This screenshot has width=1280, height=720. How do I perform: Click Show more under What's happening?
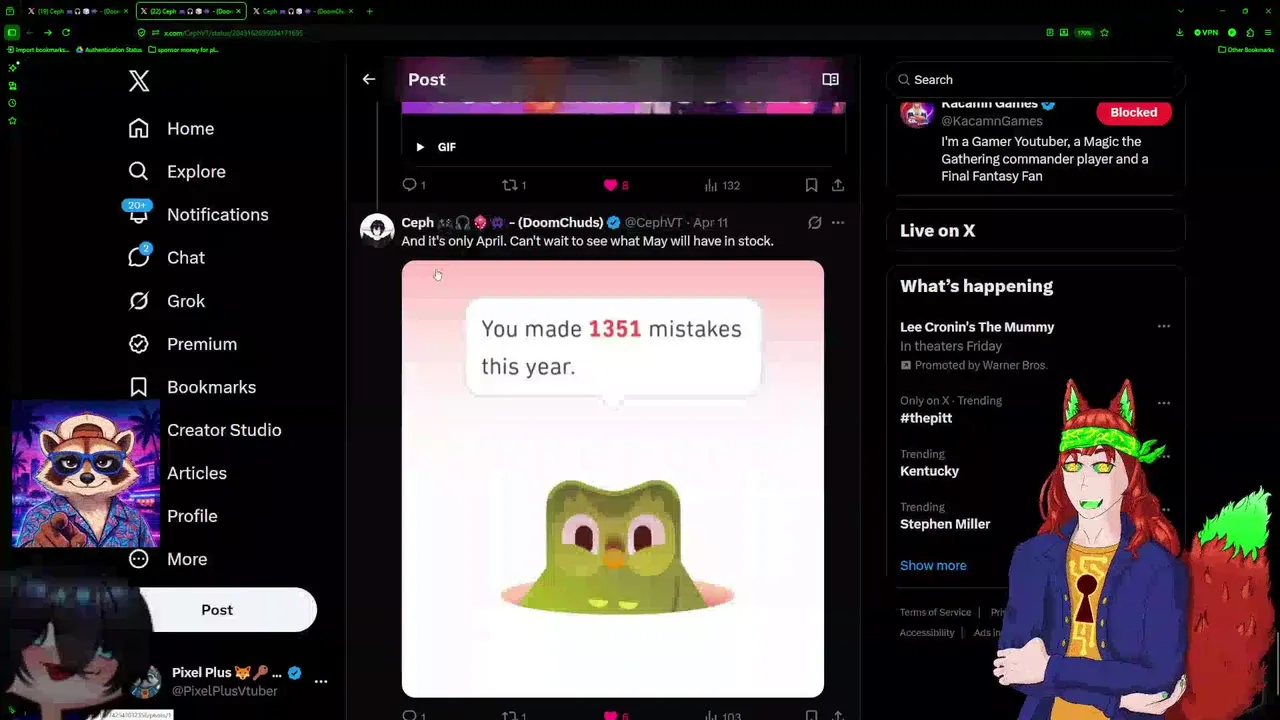(933, 565)
